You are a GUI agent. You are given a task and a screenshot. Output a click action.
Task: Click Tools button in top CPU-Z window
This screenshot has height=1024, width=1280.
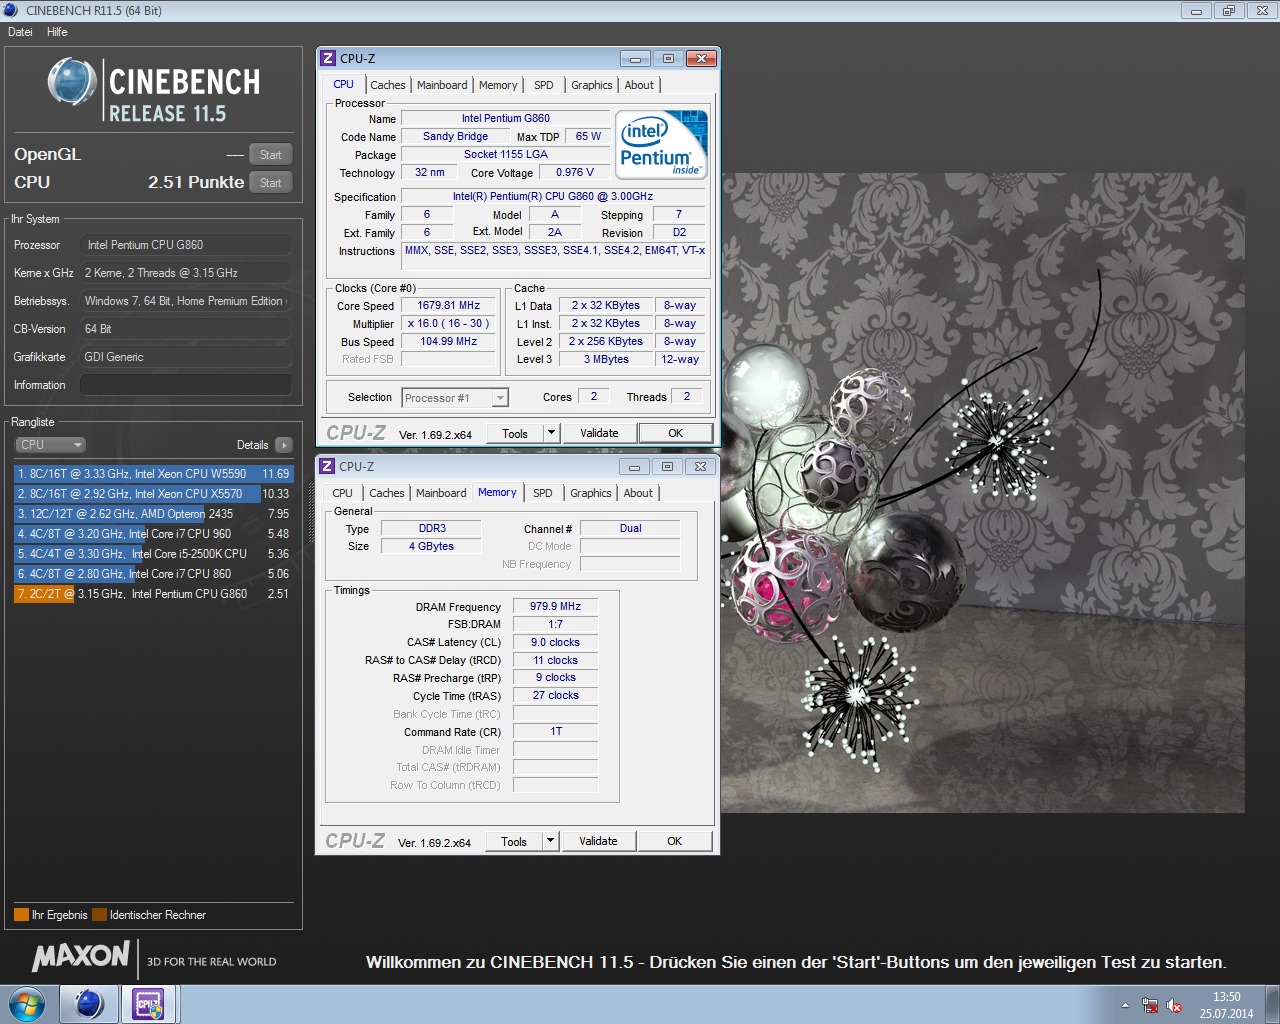click(x=515, y=434)
